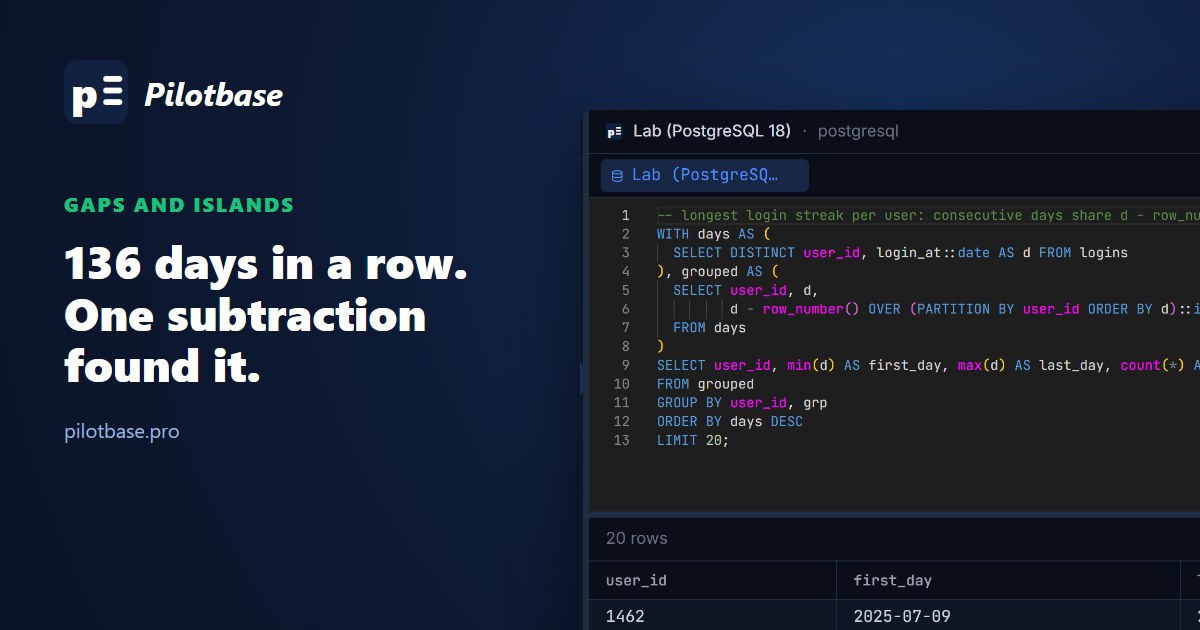Click the '20 rows' result count
This screenshot has height=630, width=1200.
point(636,538)
